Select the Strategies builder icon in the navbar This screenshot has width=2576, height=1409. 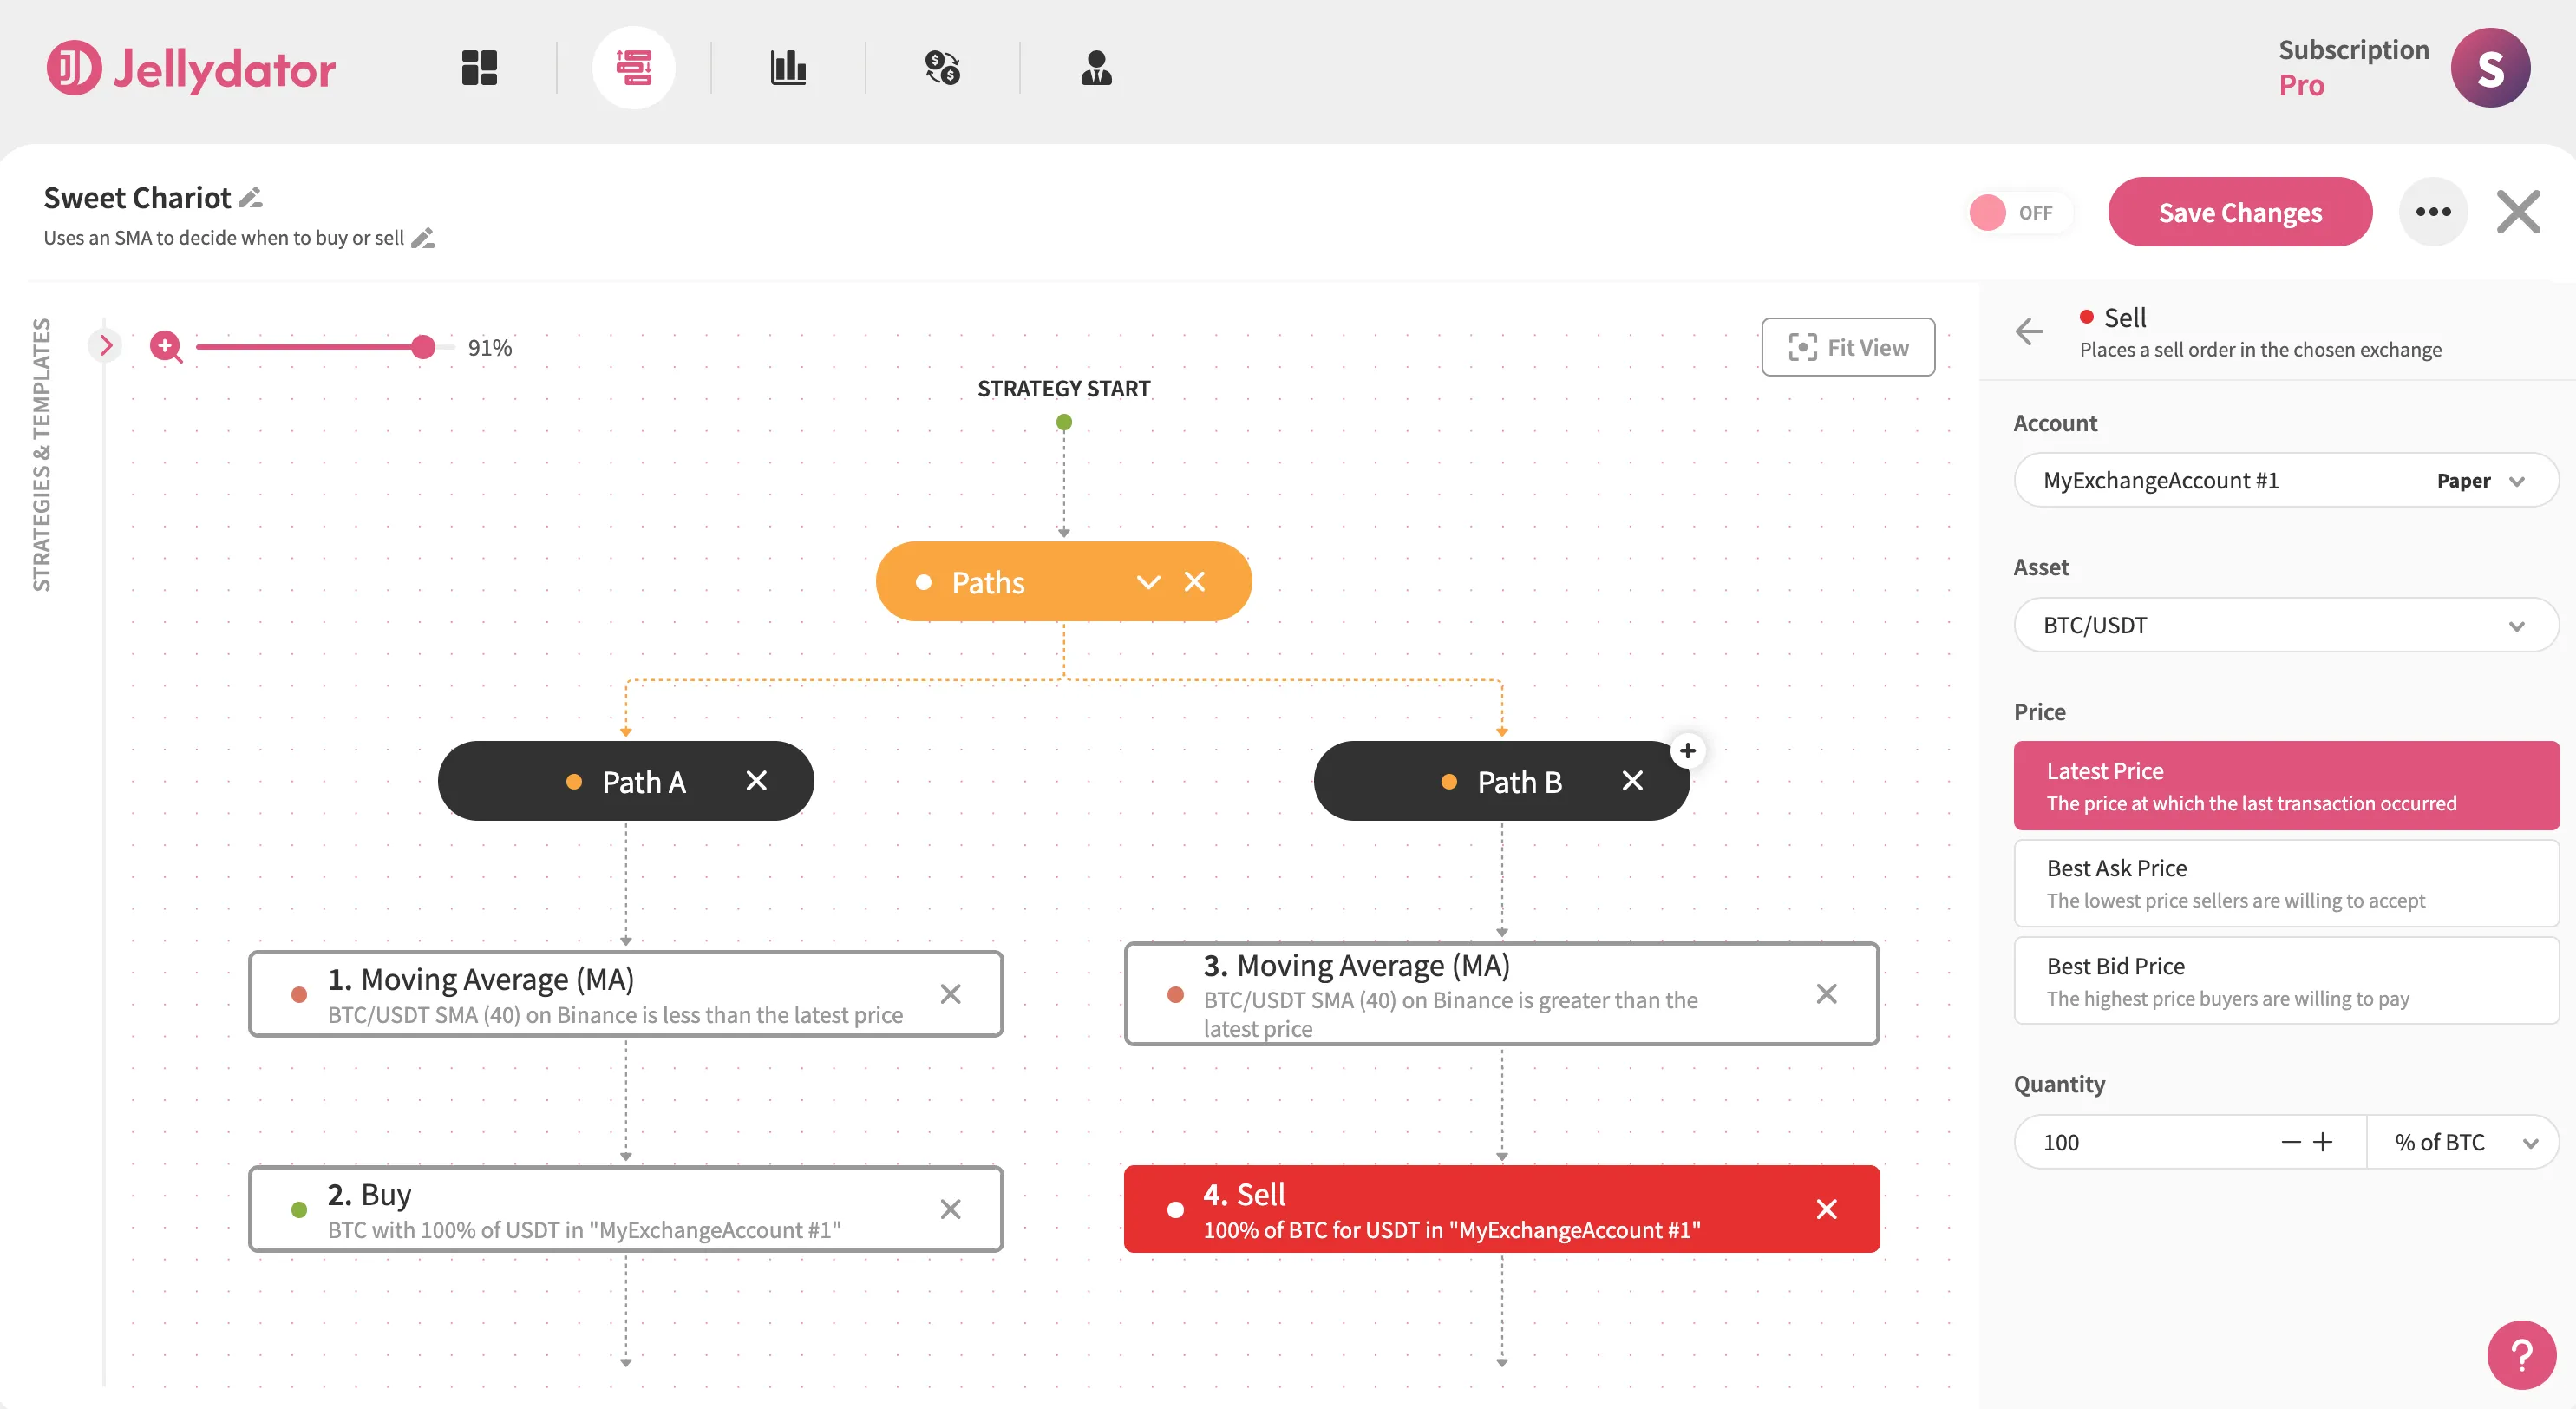pos(634,67)
